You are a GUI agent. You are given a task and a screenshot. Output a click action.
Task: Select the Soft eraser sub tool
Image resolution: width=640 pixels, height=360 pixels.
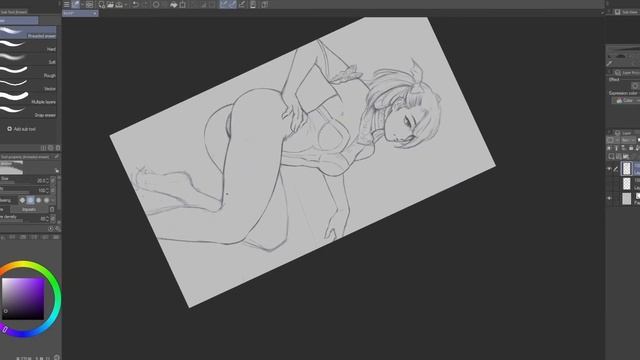click(28, 59)
